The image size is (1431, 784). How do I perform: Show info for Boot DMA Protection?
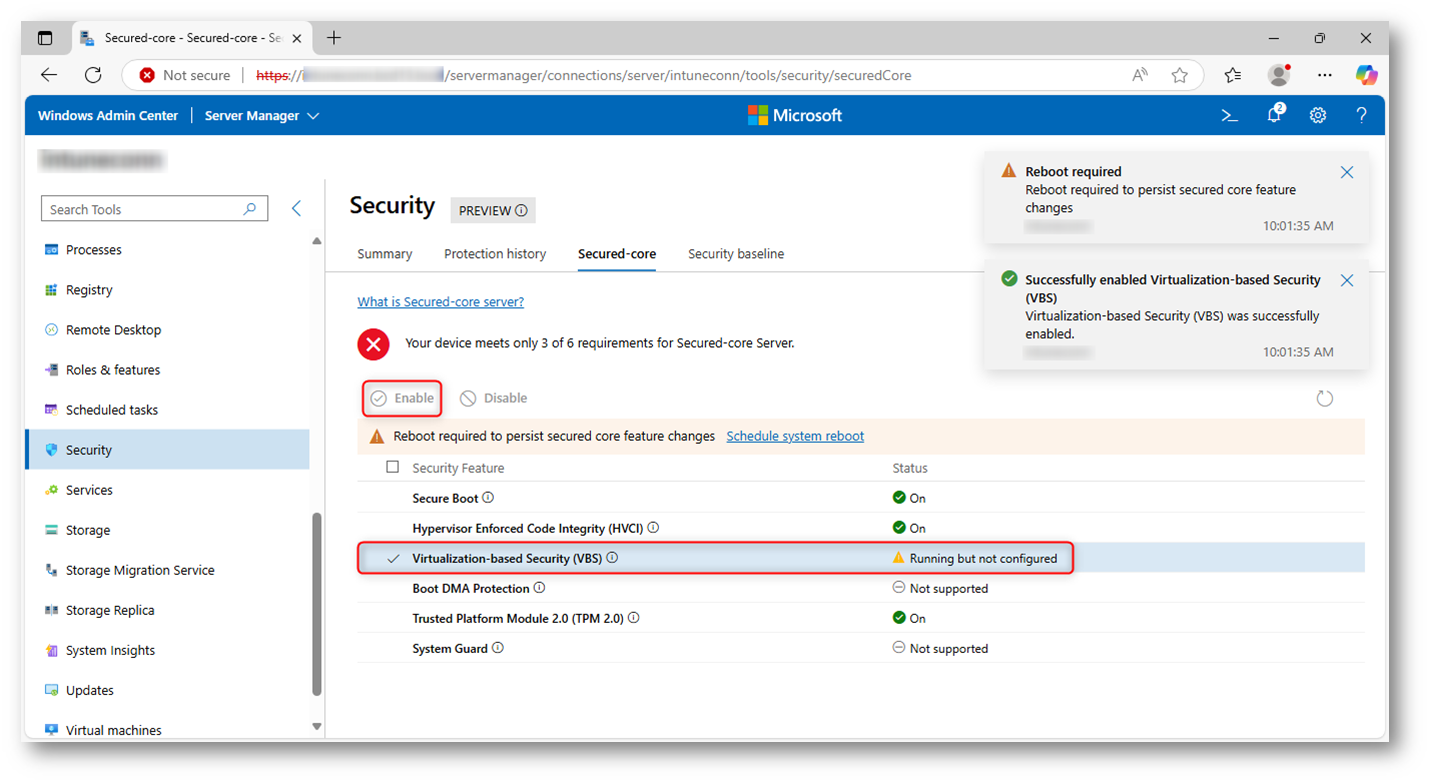(x=539, y=588)
